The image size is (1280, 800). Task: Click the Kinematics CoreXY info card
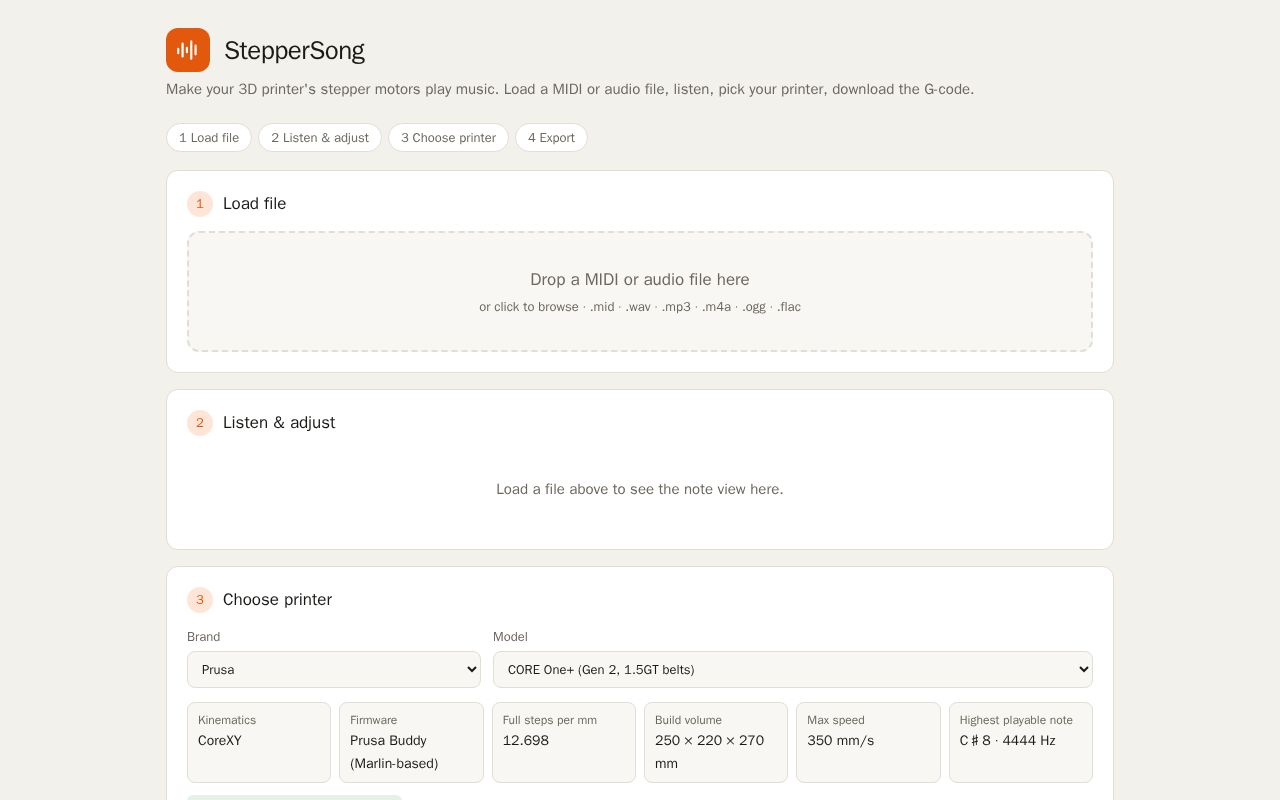(x=259, y=742)
